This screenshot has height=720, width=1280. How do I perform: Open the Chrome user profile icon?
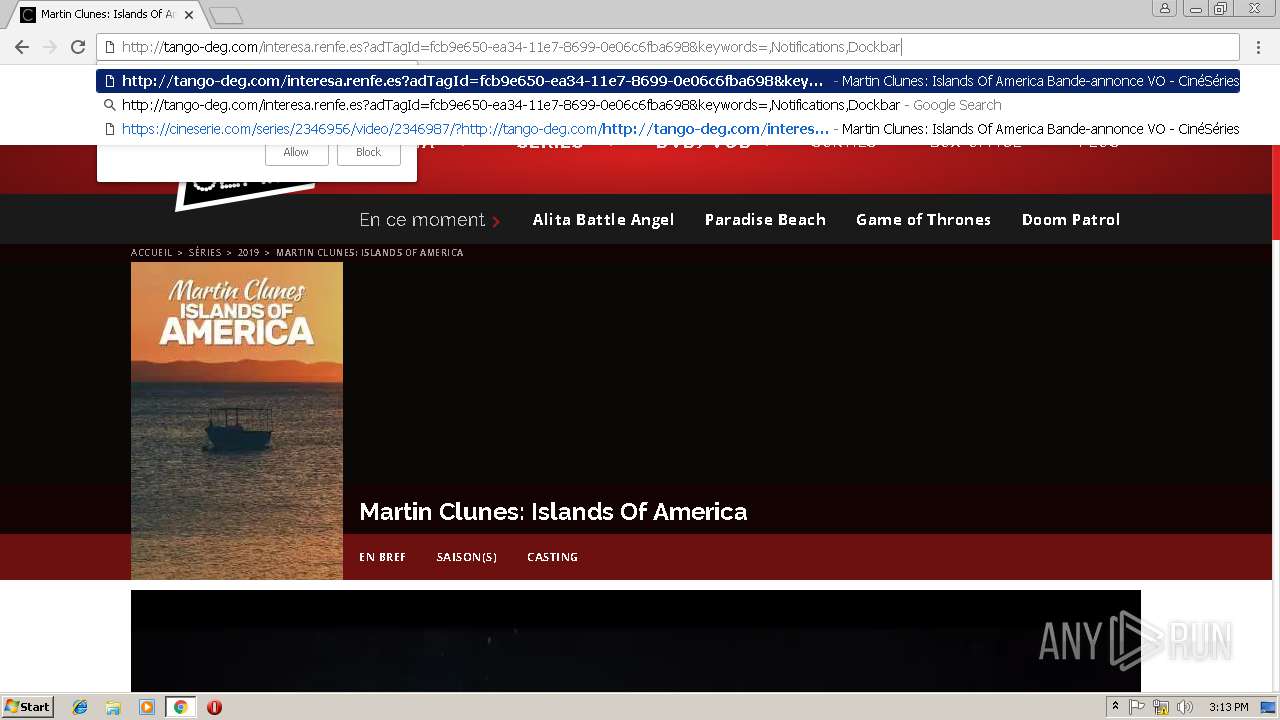click(x=1165, y=8)
